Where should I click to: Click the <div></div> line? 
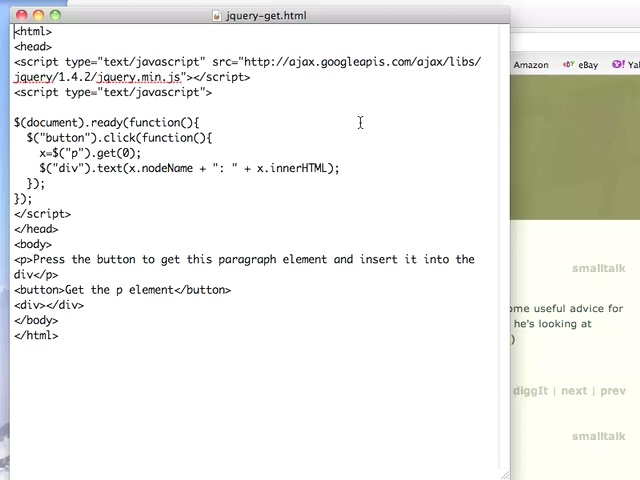[x=49, y=305]
